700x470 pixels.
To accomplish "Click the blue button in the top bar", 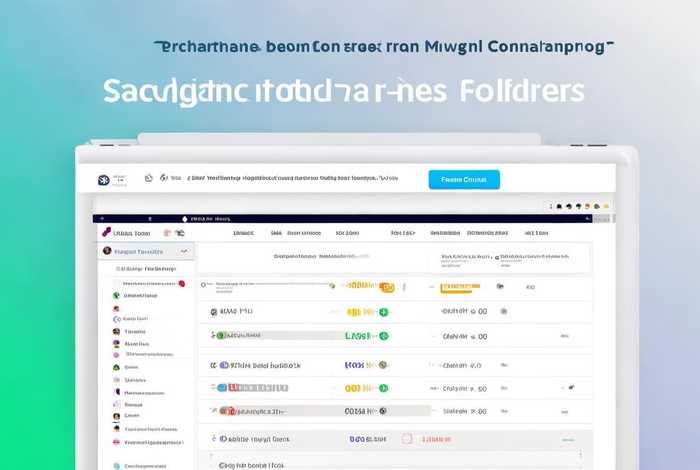I will 464,179.
